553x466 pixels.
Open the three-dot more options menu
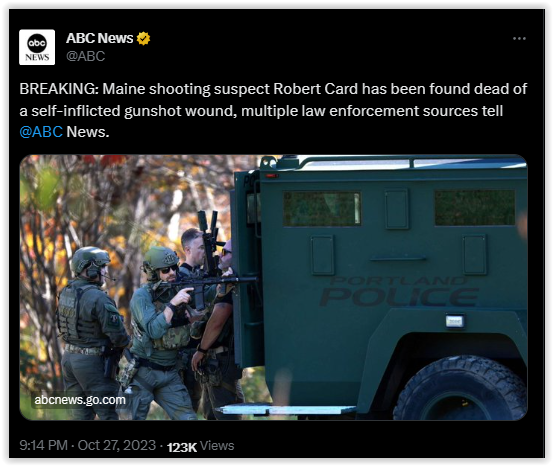tap(519, 38)
